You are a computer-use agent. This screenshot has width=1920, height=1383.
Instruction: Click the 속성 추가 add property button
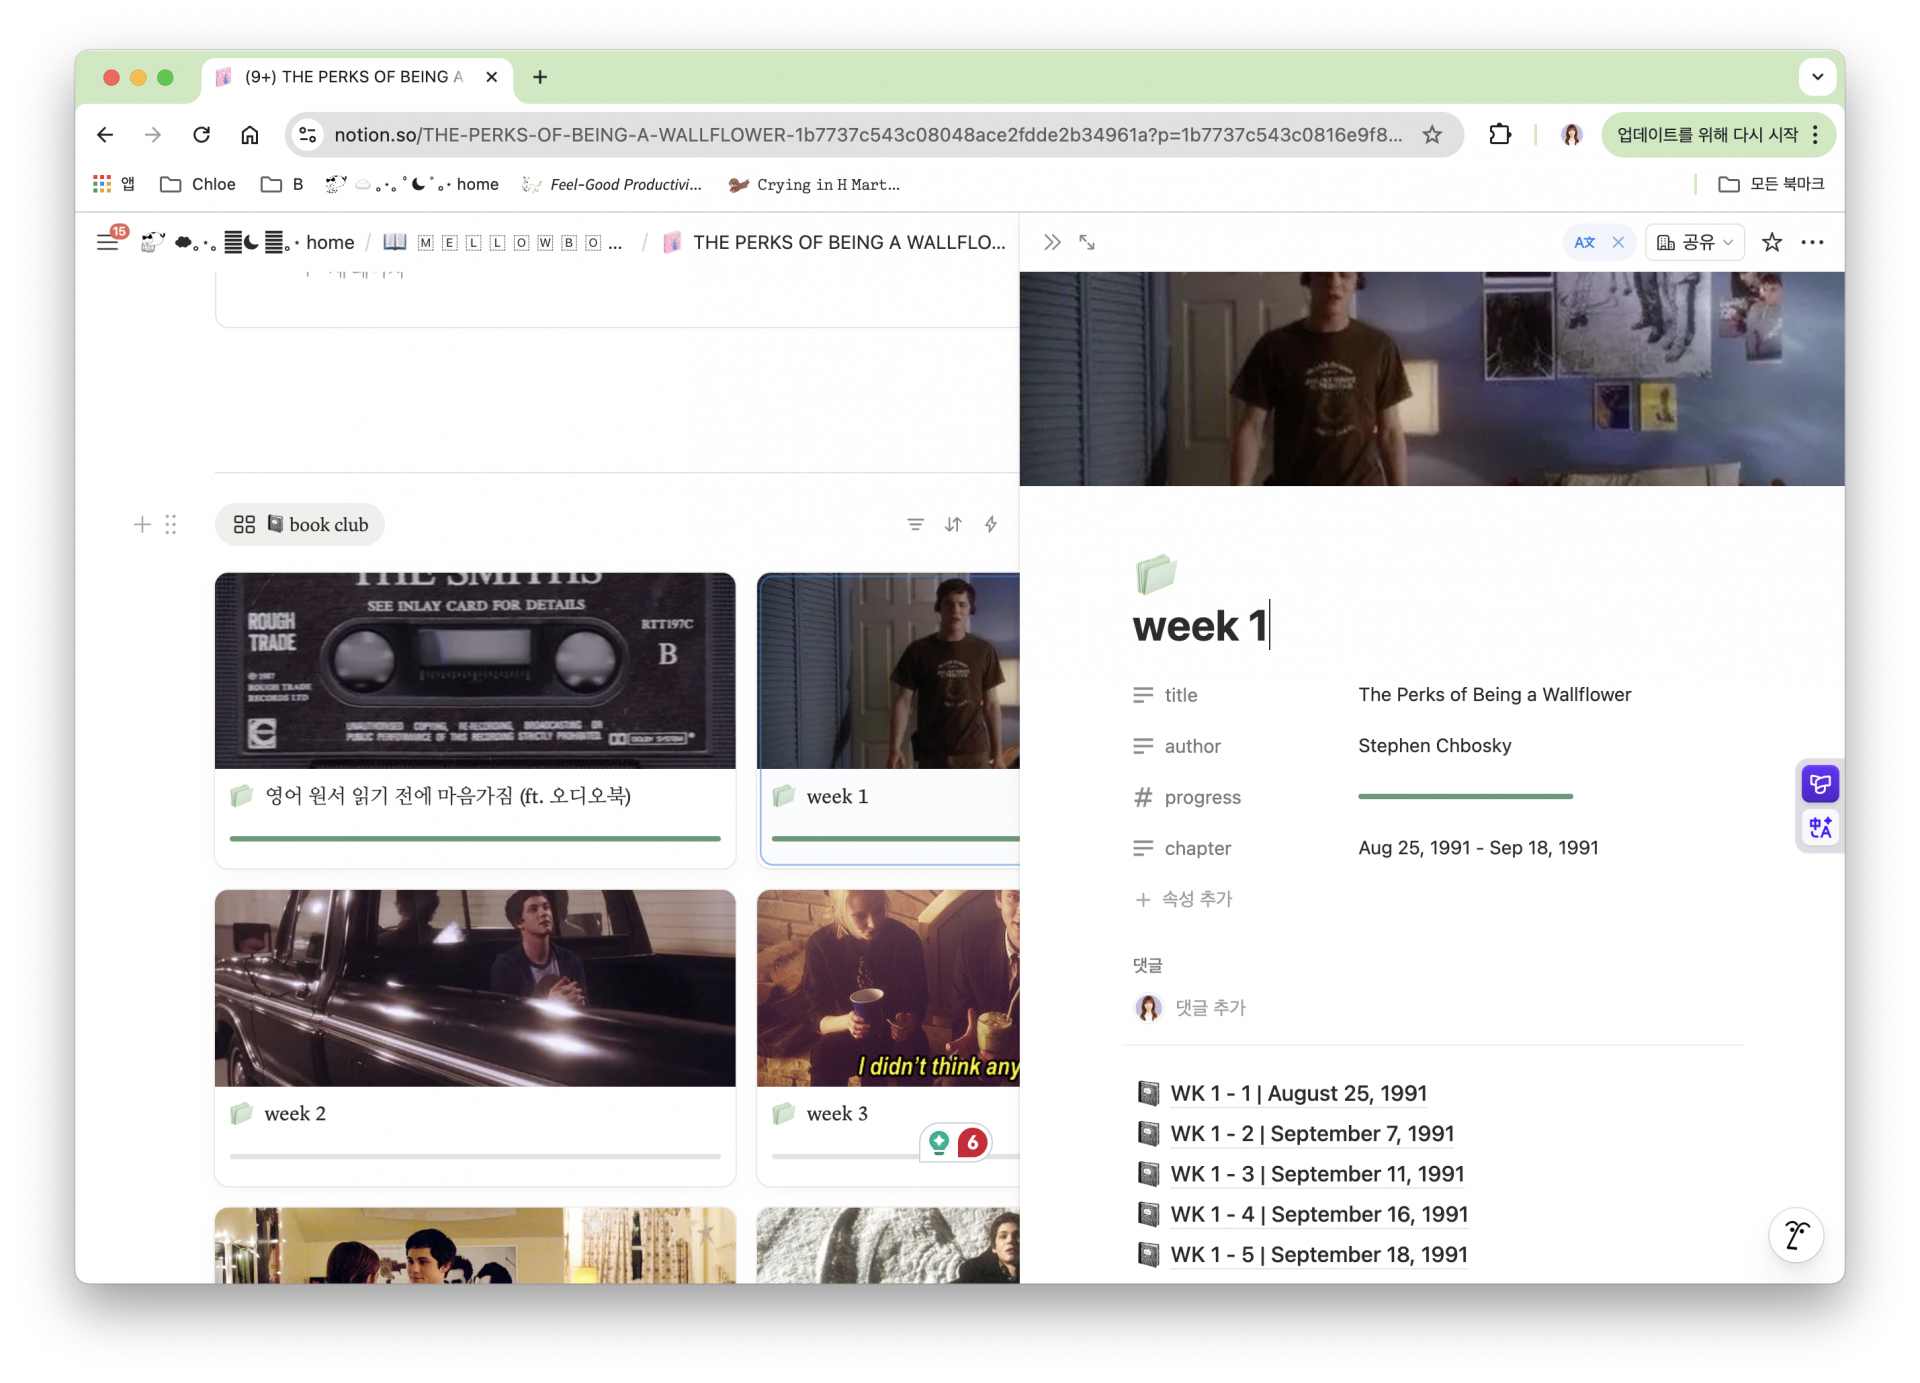point(1184,899)
